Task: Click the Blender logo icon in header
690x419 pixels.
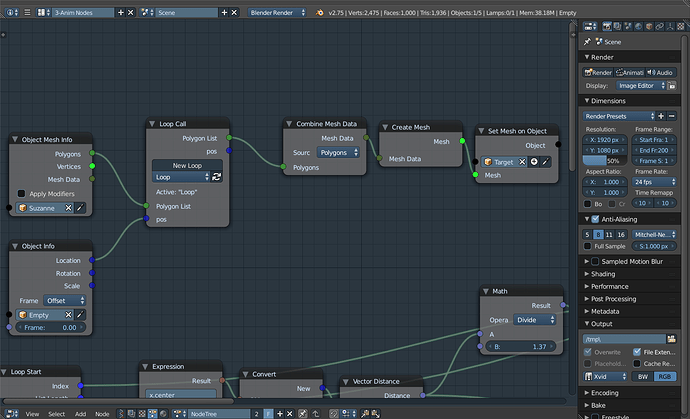Action: tap(319, 12)
